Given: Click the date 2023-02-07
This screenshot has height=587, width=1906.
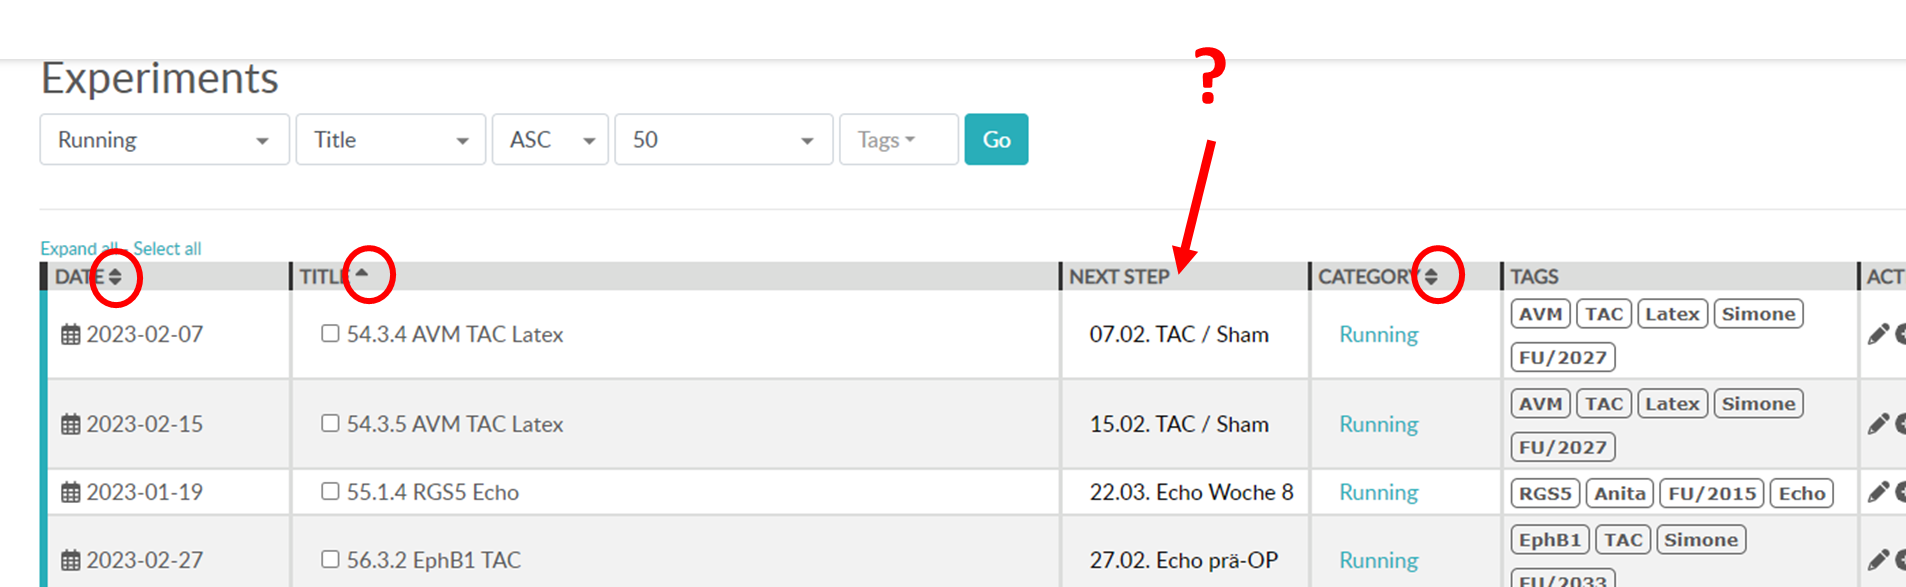Looking at the screenshot, I should [145, 335].
